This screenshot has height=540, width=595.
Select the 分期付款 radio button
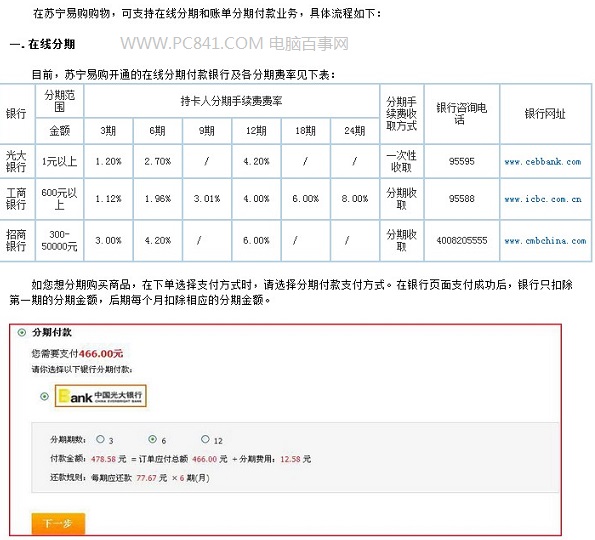pos(22,333)
